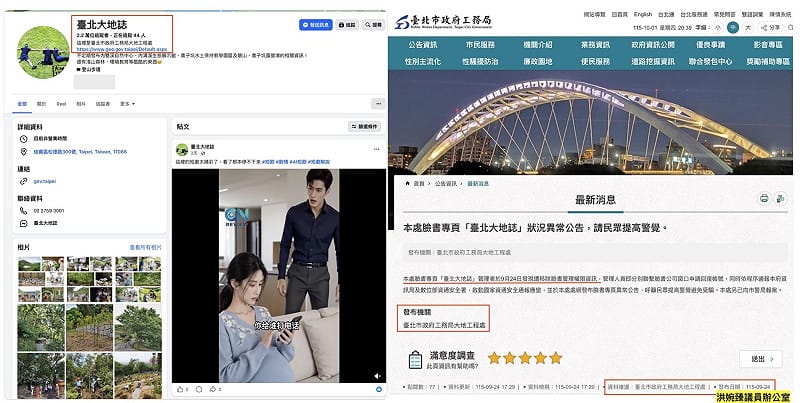This screenshot has width=800, height=403.
Task: Click the icon right of printer
Action: pyautogui.click(x=781, y=198)
